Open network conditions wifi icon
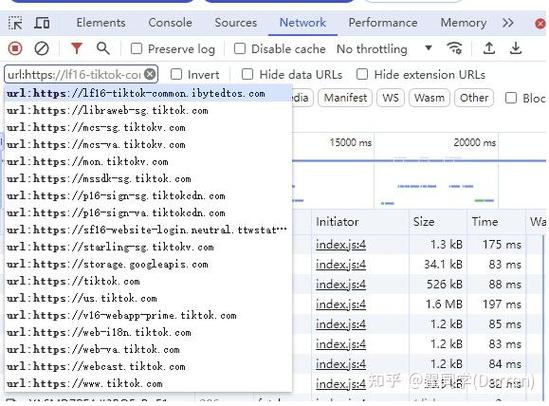549x406 pixels. 455,48
